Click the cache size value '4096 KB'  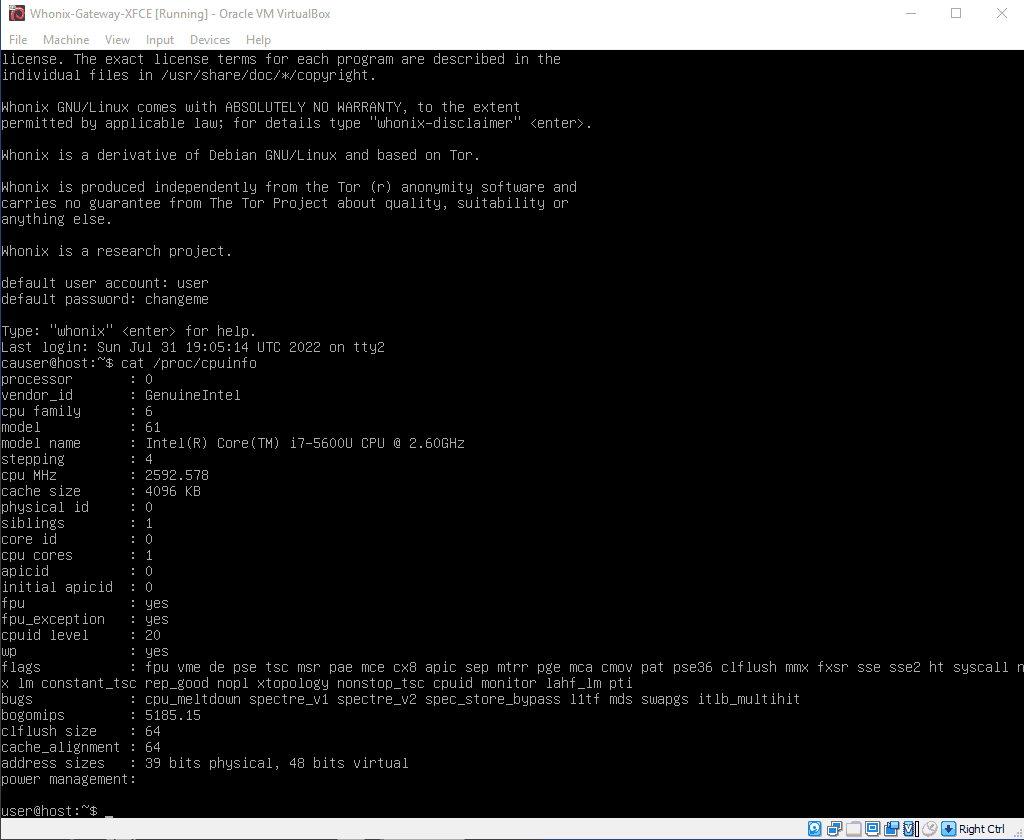click(173, 491)
